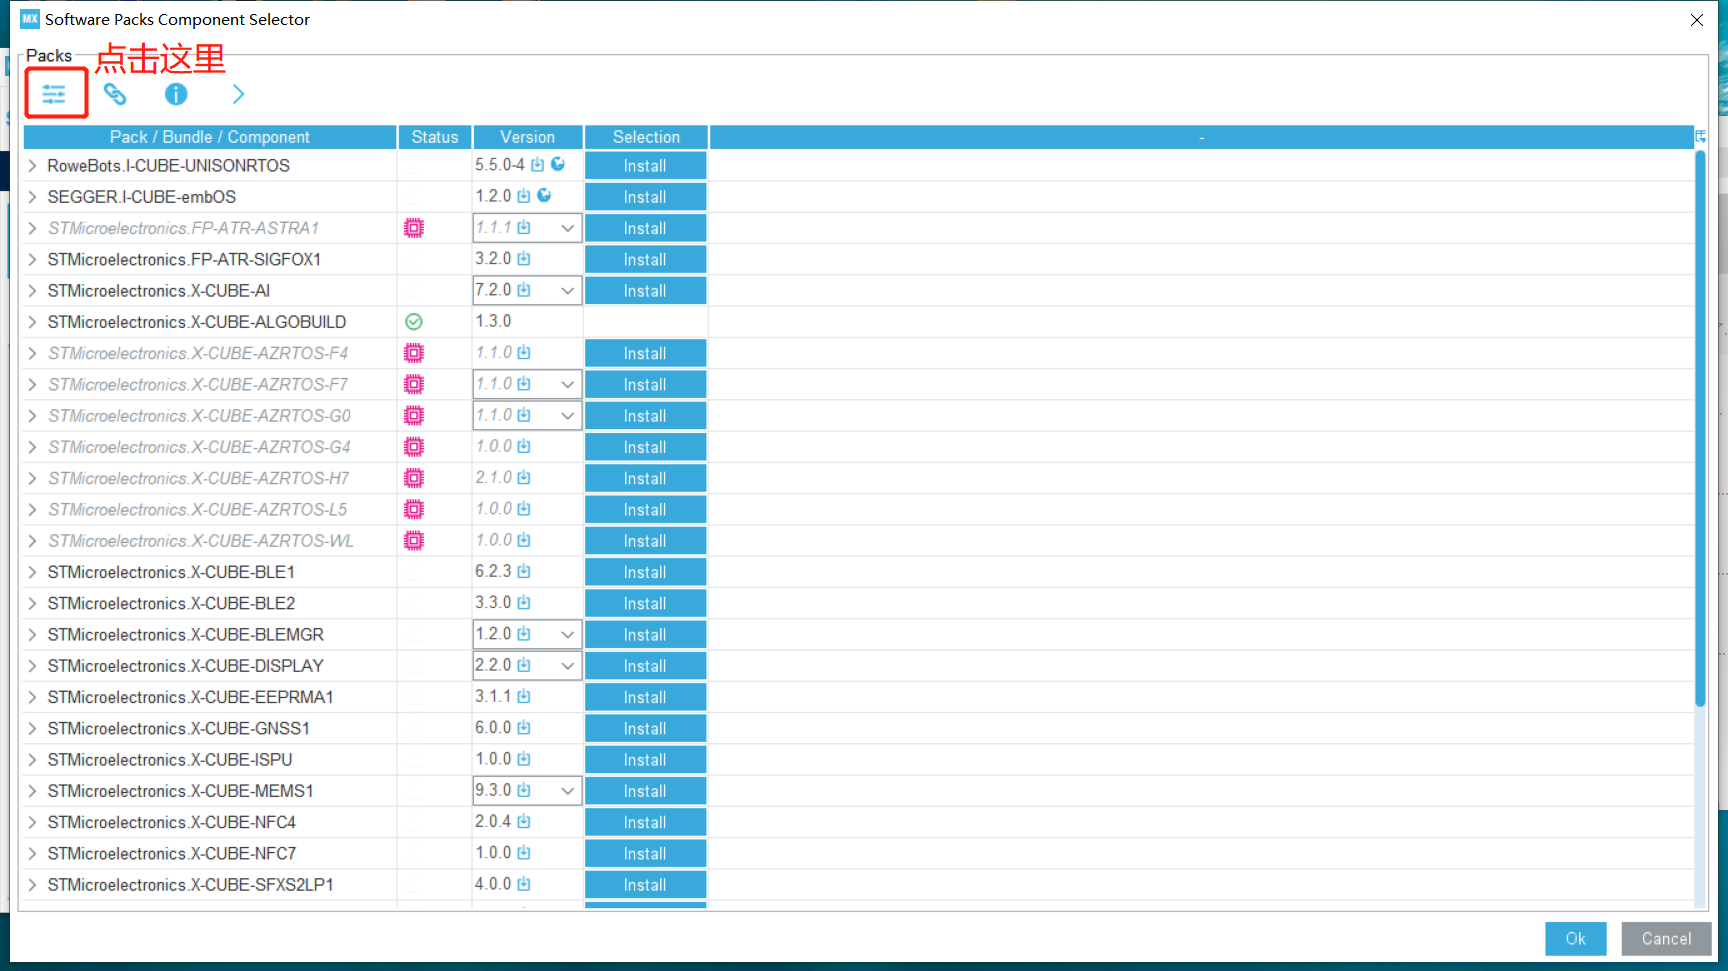Image resolution: width=1728 pixels, height=971 pixels.
Task: Install the X-CUBE-ISPU pack
Action: [x=645, y=759]
